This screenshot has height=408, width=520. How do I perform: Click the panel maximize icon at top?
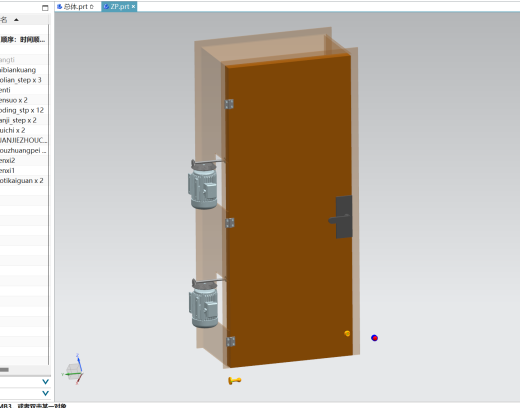(45, 8)
